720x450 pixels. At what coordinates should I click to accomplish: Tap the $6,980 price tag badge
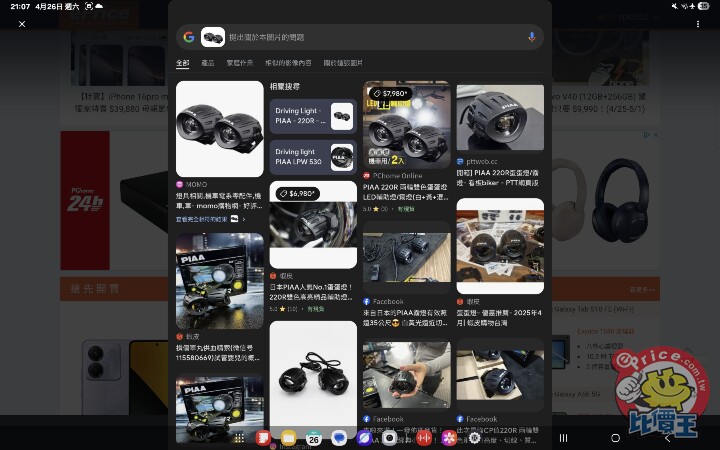[298, 194]
